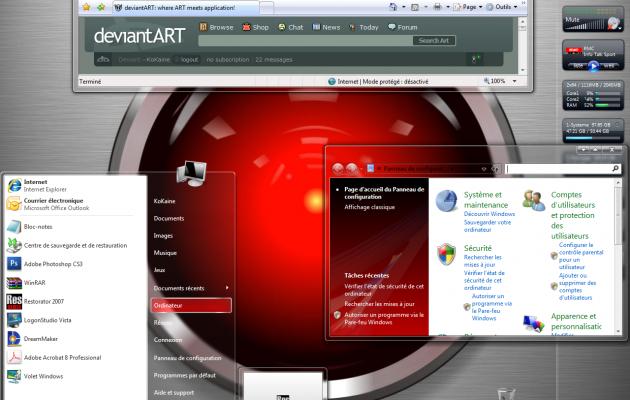This screenshot has height=400, width=630.
Task: Click the Système et maintenance globe icon
Action: point(446,200)
